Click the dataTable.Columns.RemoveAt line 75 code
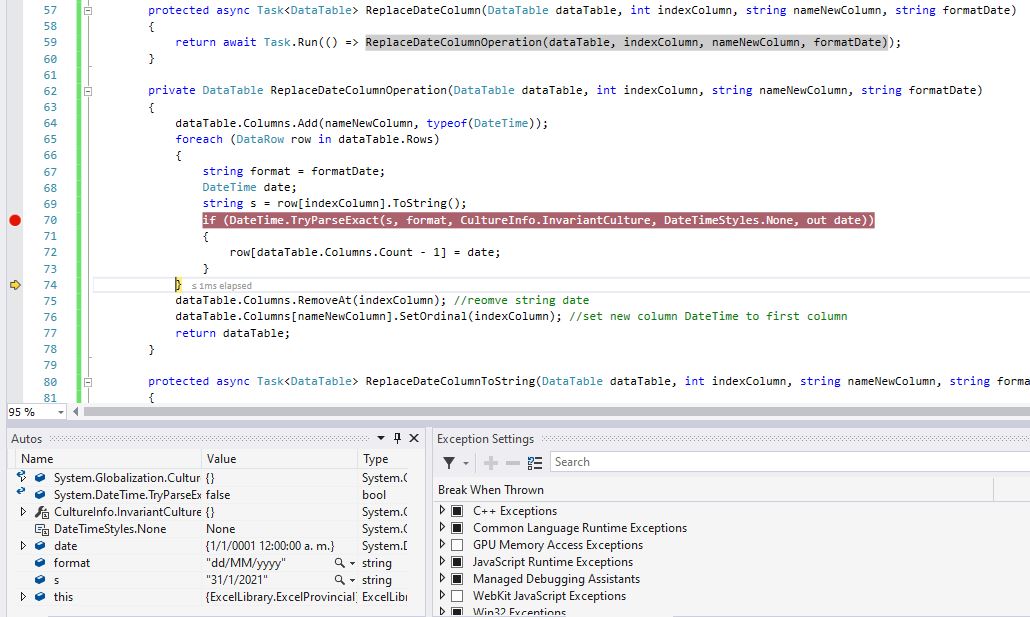This screenshot has height=617, width=1030. point(310,300)
